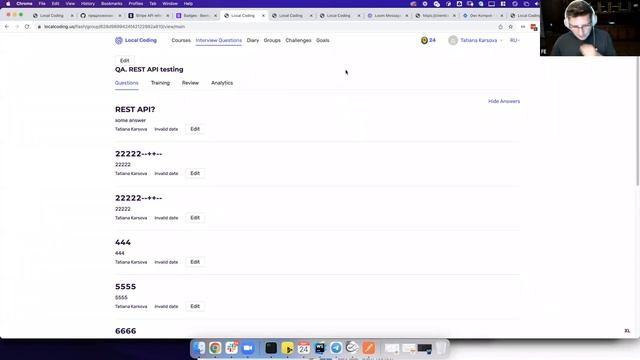Bookmark the page with star icon
Viewport: 640px width, 360px height.
[x=511, y=27]
